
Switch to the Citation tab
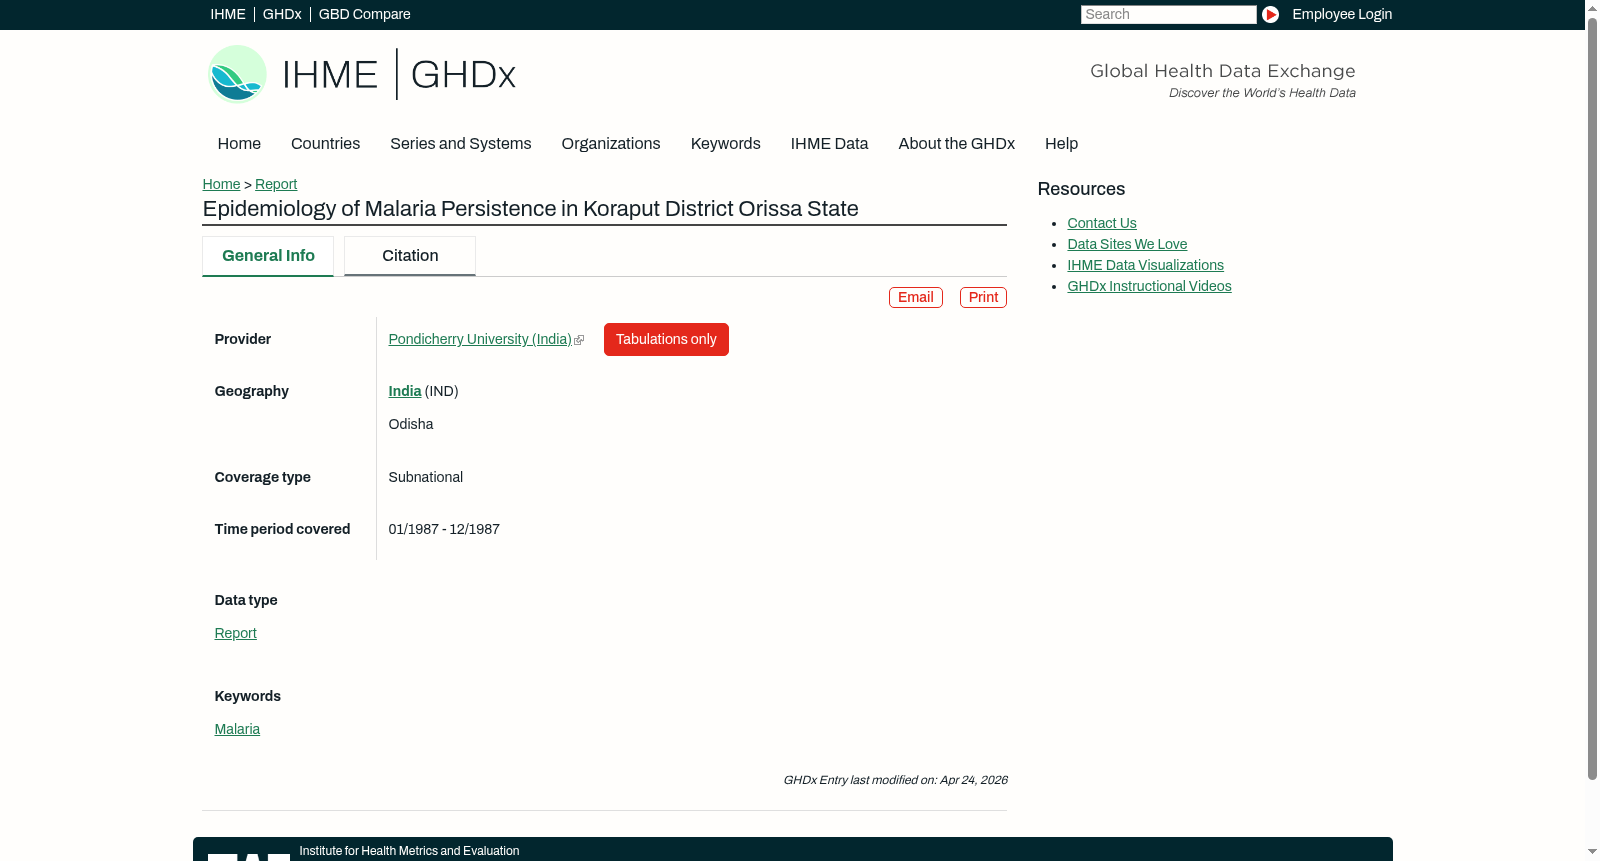coord(410,256)
